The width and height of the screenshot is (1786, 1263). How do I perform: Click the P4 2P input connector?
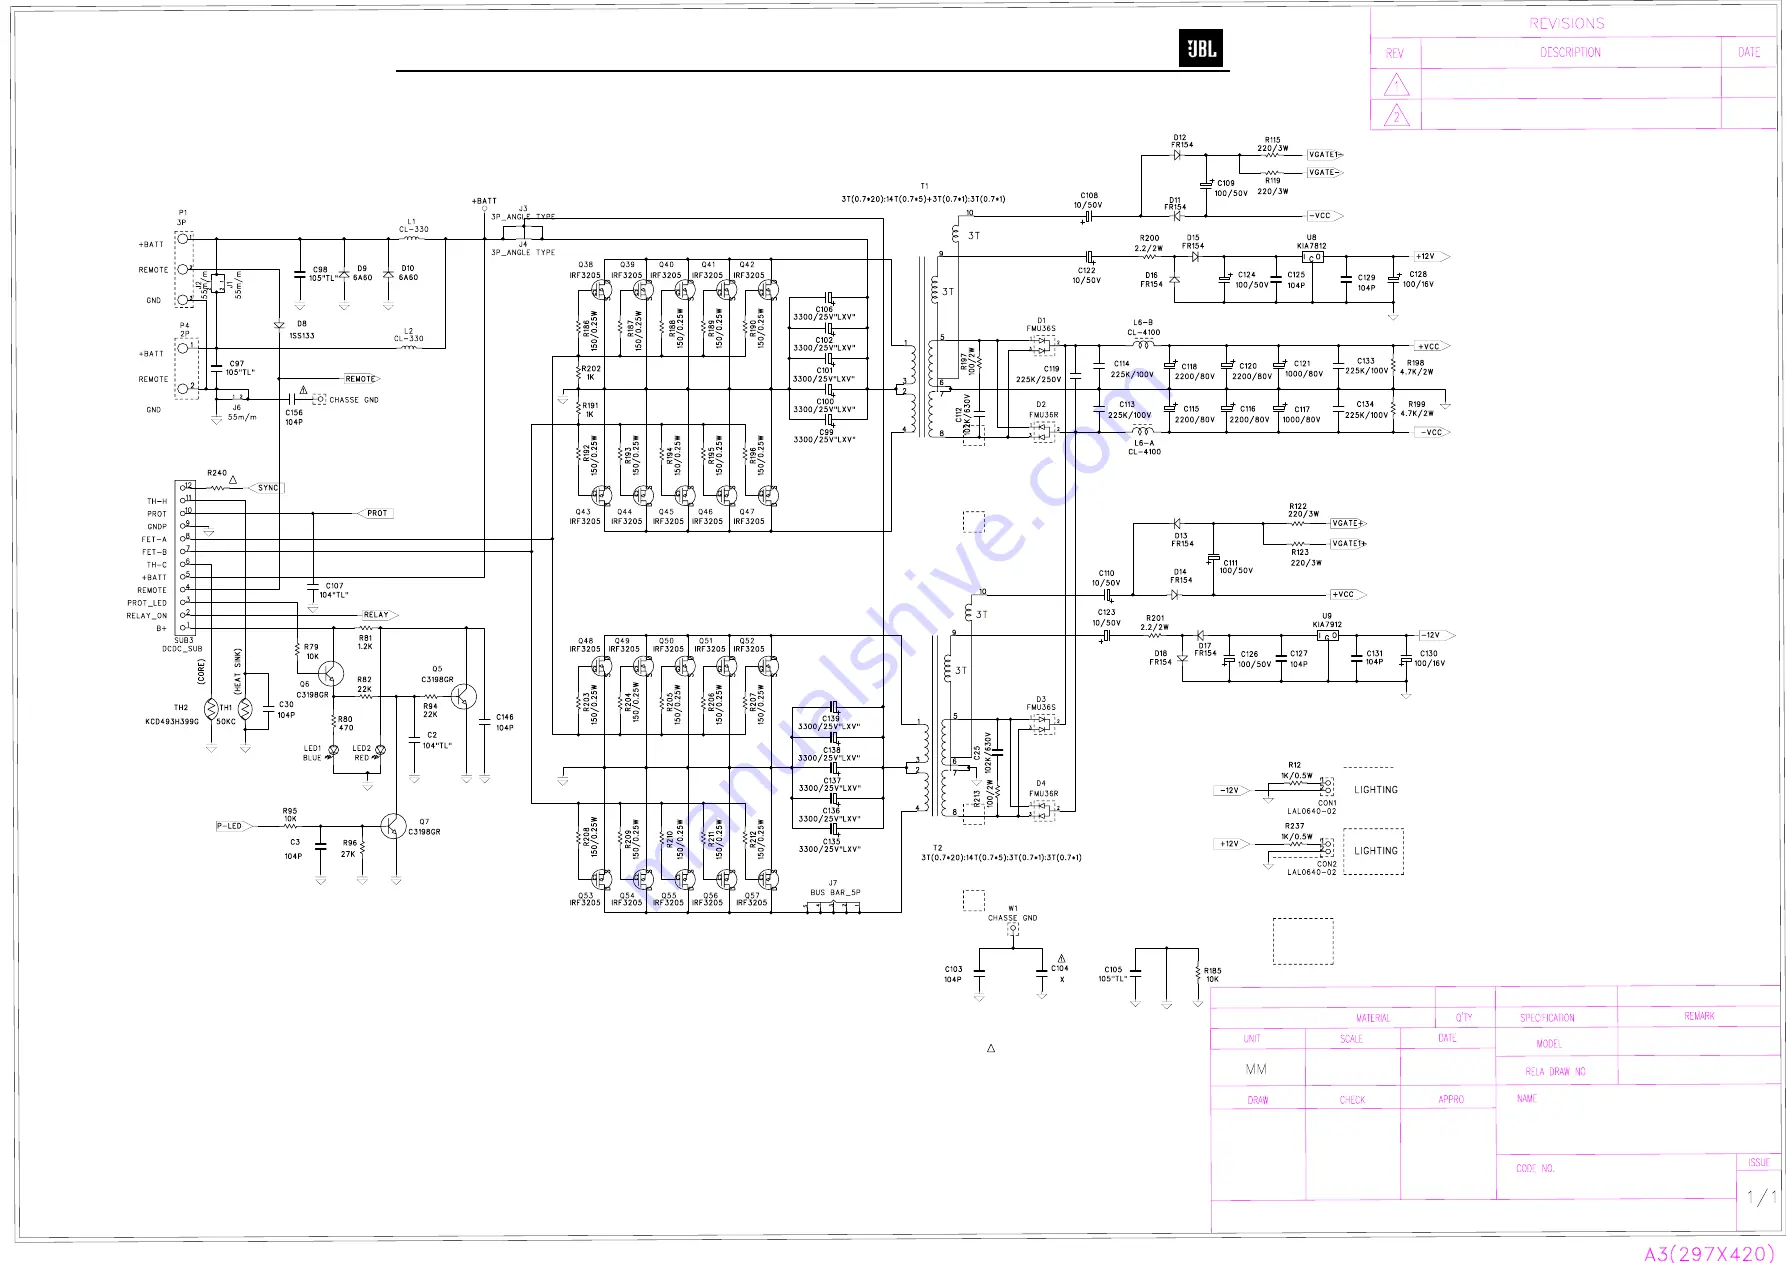pos(186,368)
